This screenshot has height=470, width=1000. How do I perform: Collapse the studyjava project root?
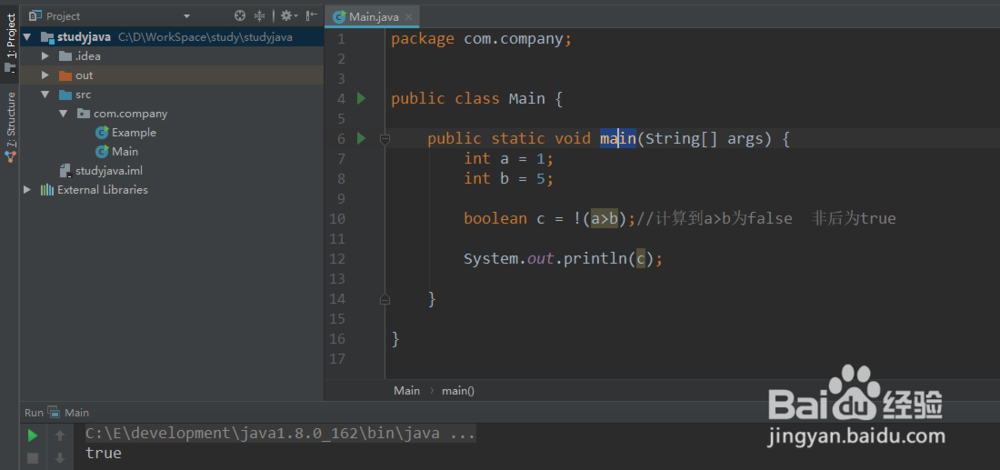coord(26,37)
